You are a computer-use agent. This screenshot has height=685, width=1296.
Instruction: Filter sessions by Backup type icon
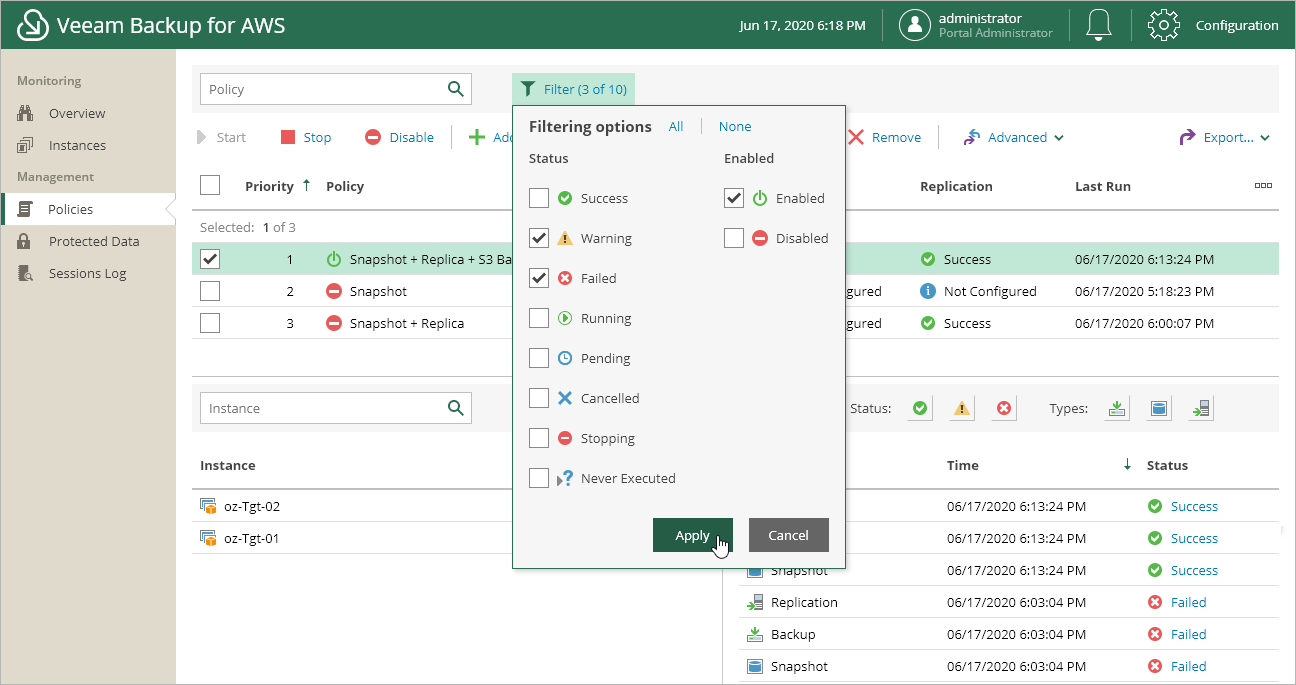coord(1117,408)
